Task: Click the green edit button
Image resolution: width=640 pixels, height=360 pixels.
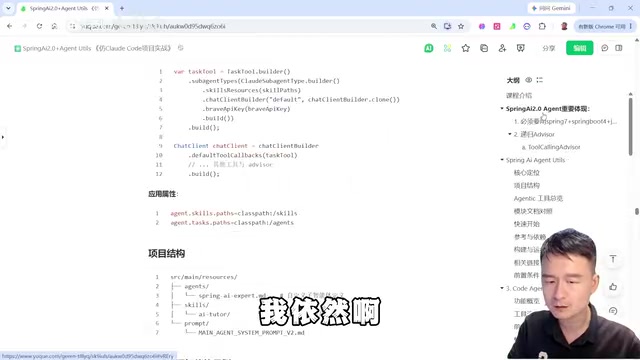Action: (x=580, y=48)
